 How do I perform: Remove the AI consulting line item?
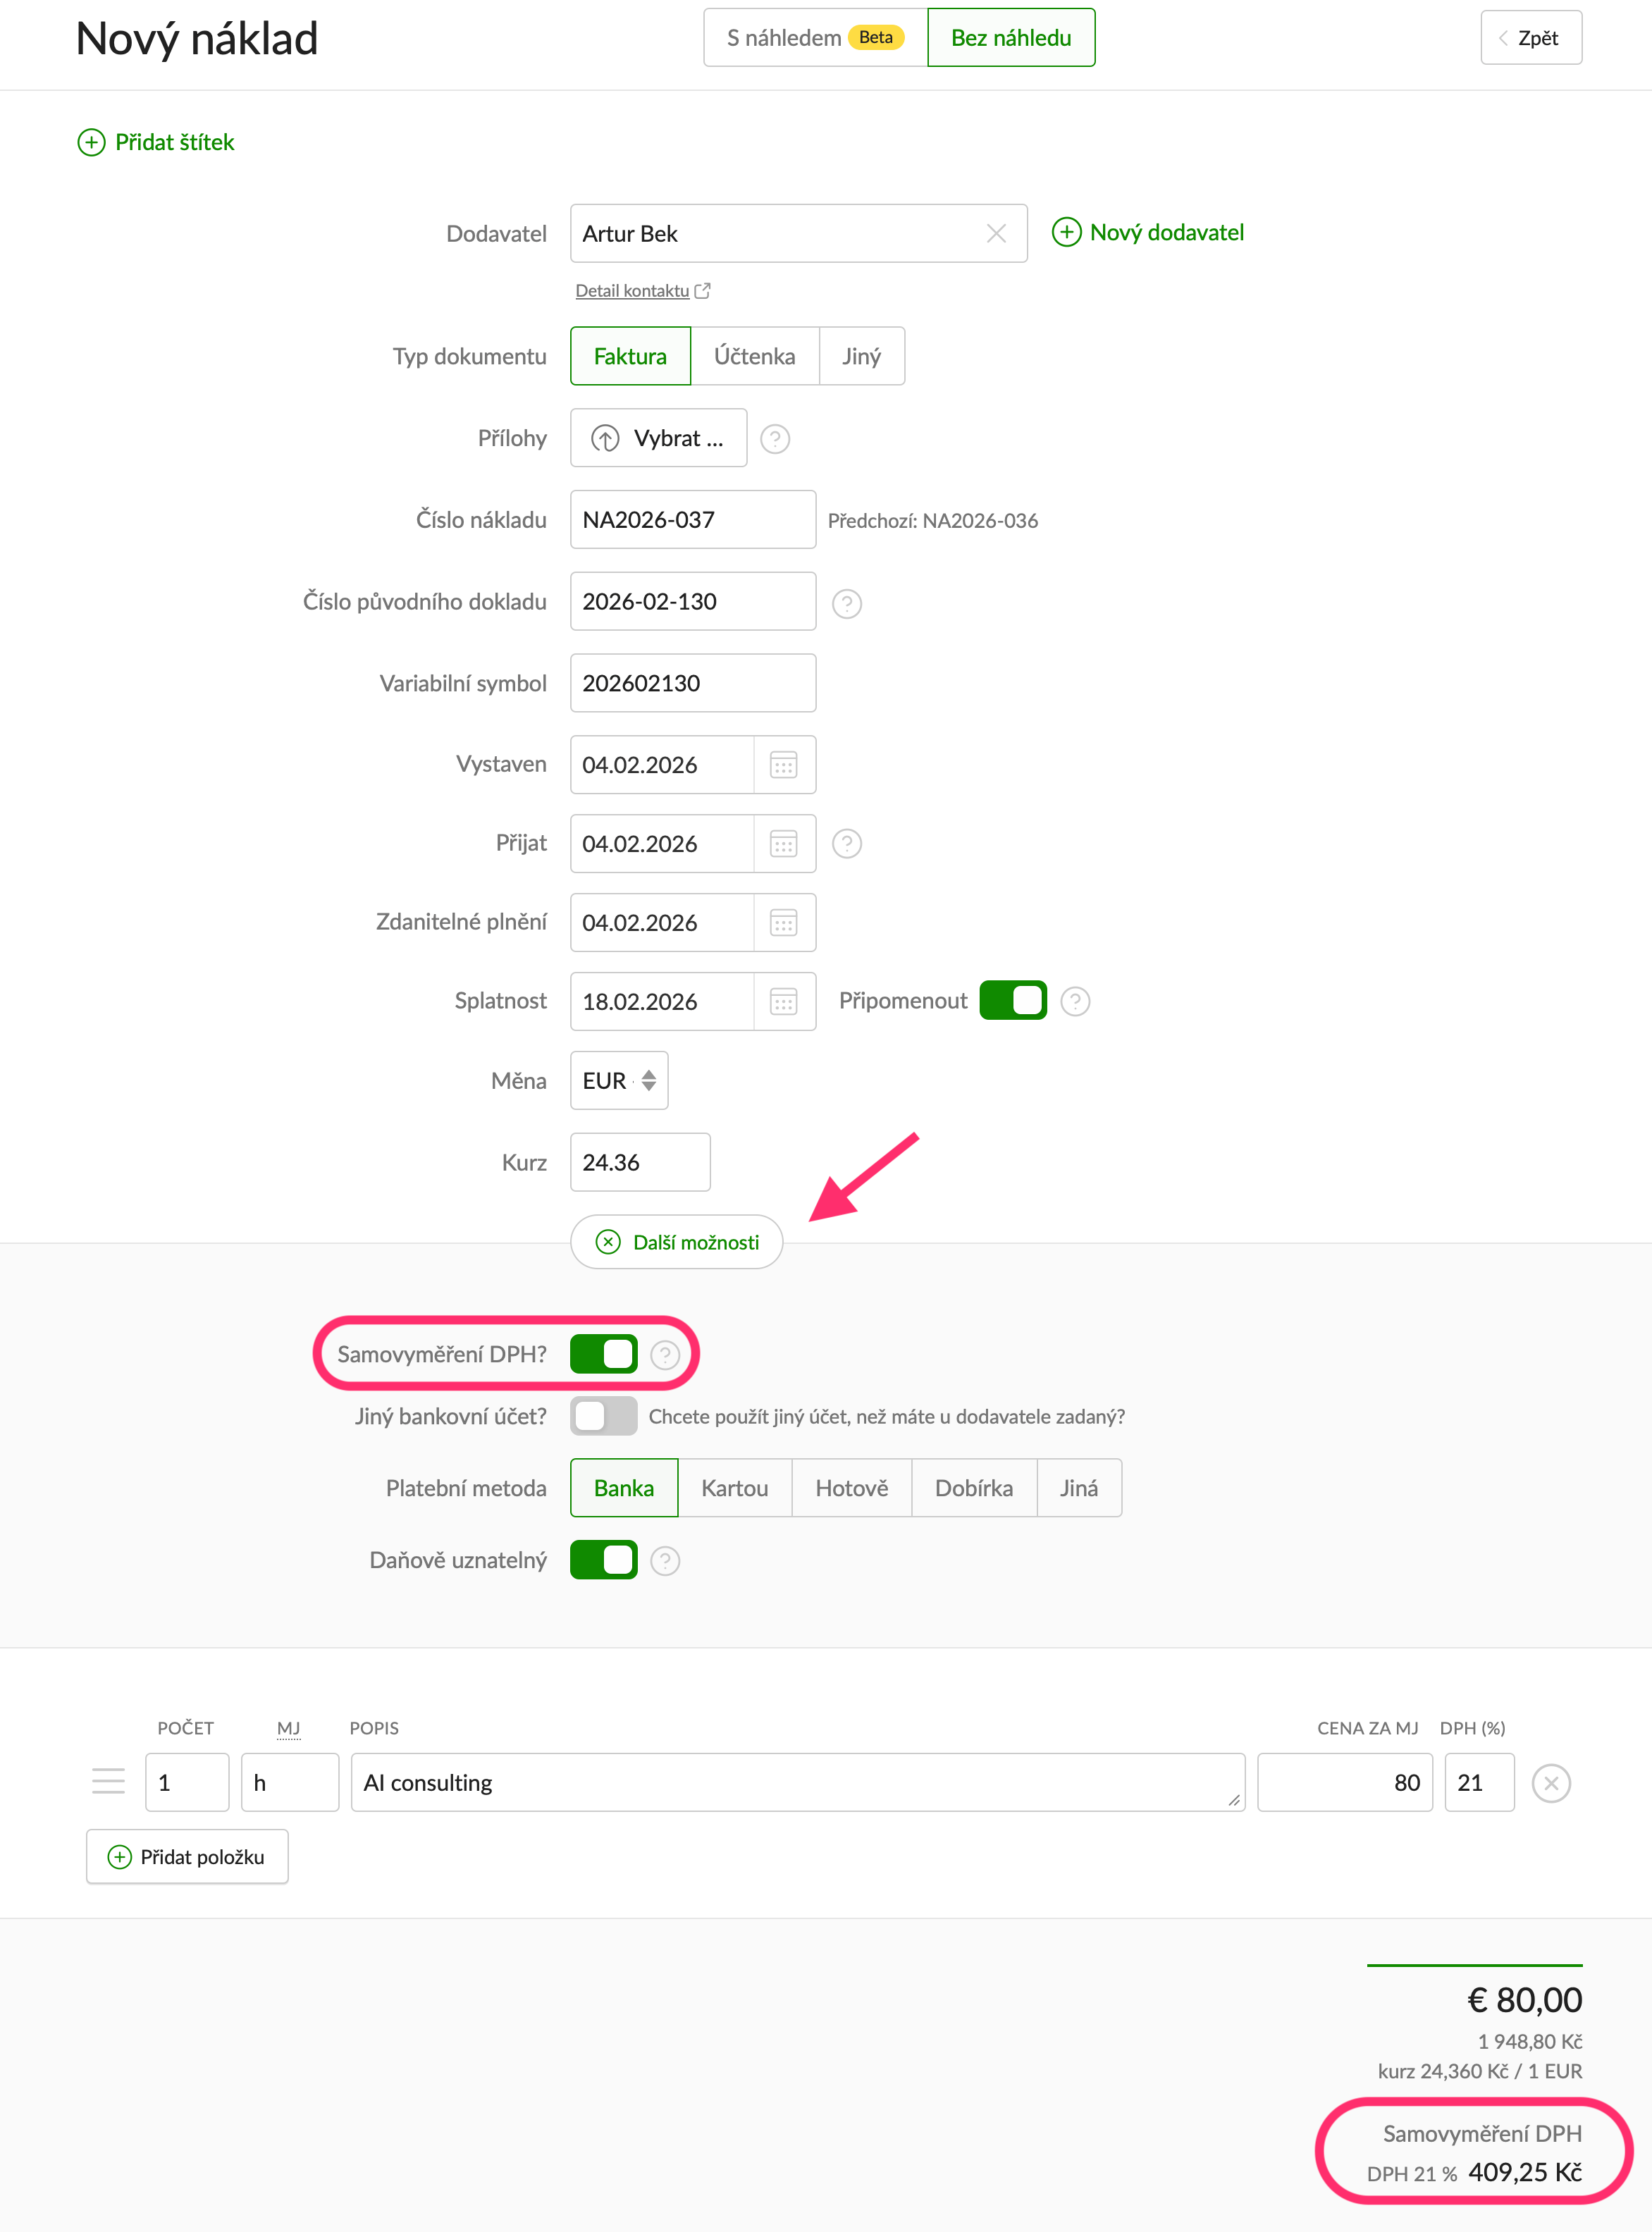point(1551,1783)
